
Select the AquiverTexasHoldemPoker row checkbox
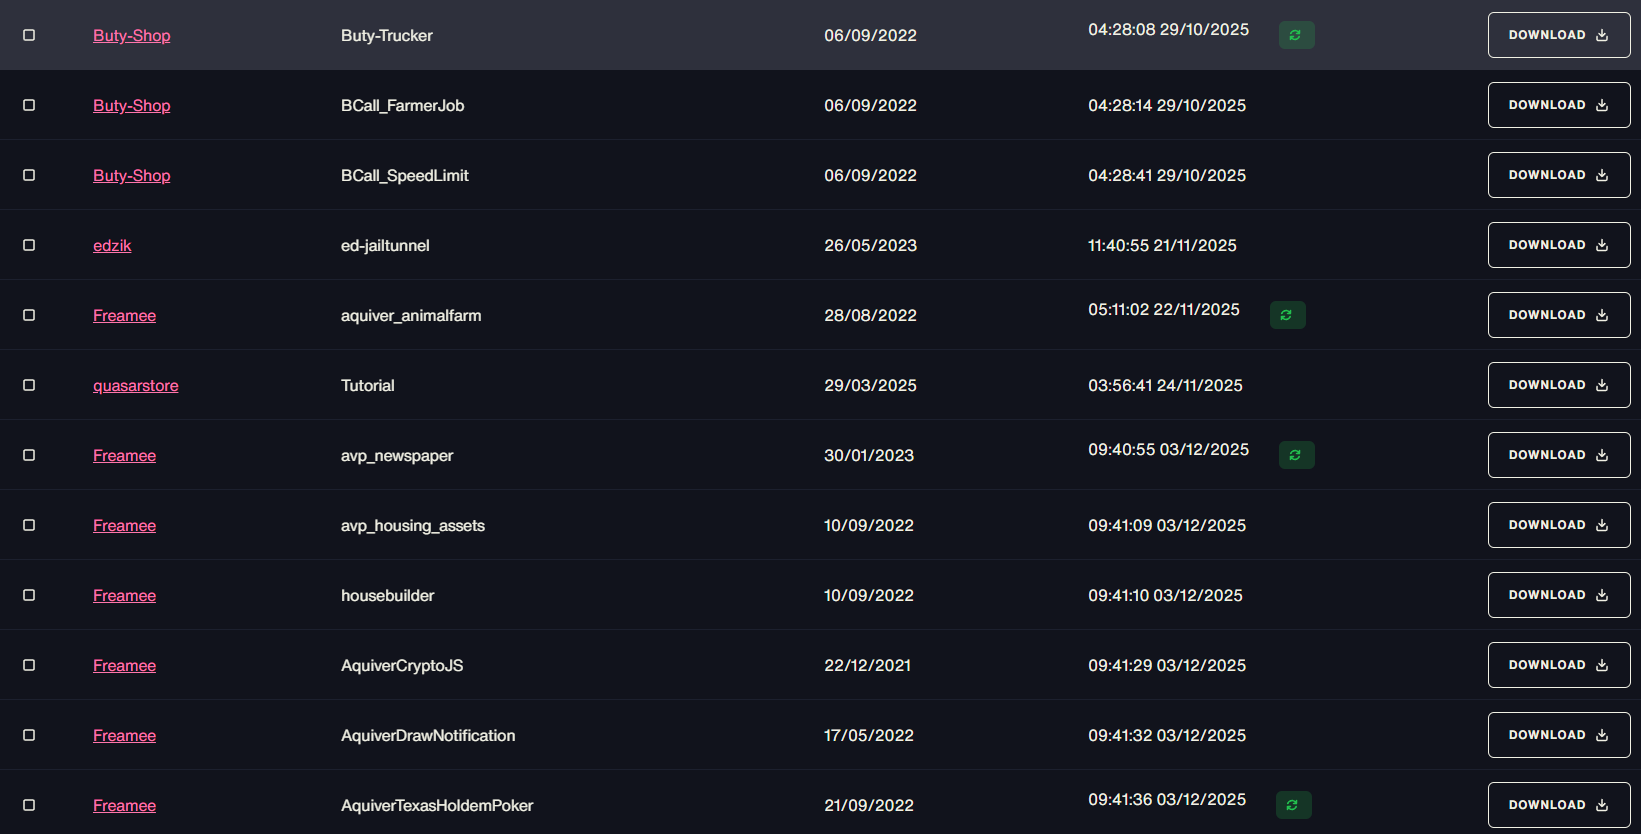29,805
